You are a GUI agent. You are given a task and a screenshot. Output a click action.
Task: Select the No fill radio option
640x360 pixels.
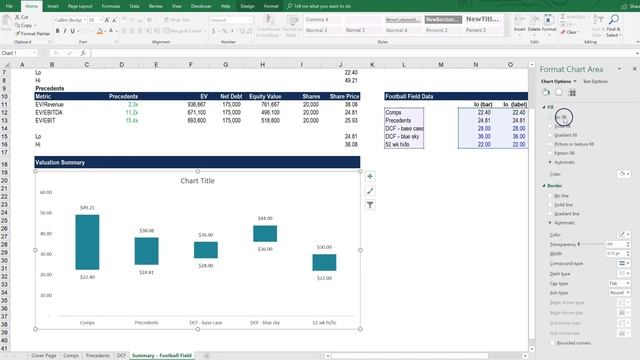pos(550,117)
